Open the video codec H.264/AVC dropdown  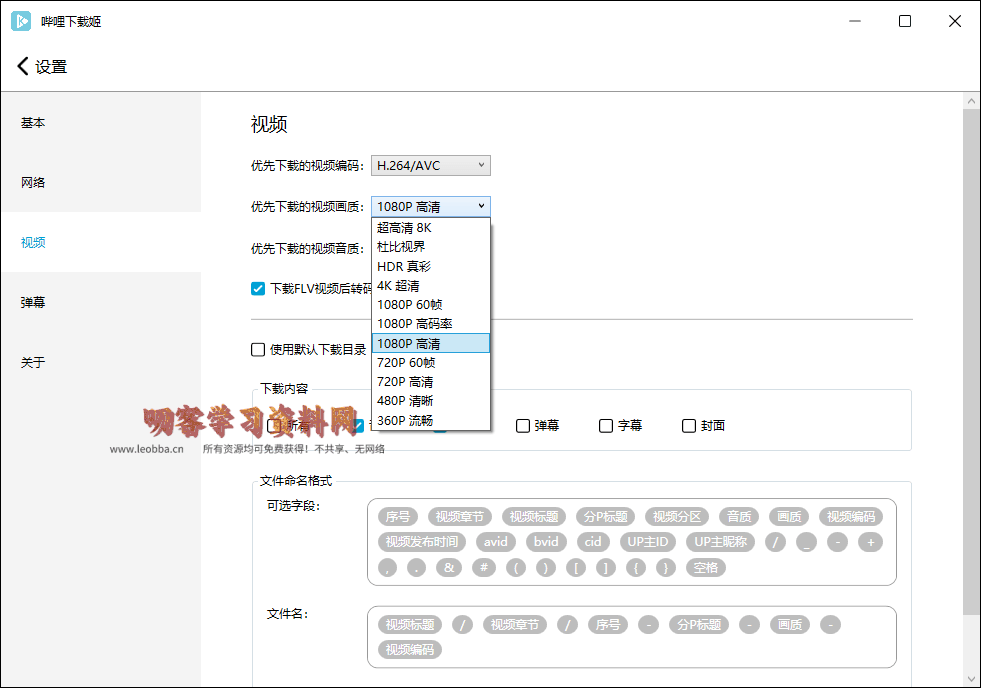[x=430, y=166]
